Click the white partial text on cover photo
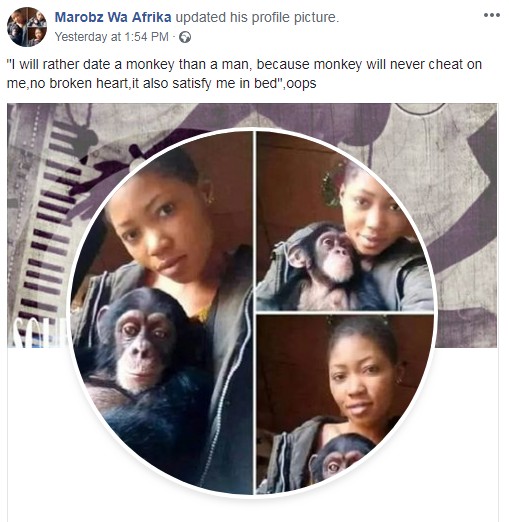 click(39, 332)
